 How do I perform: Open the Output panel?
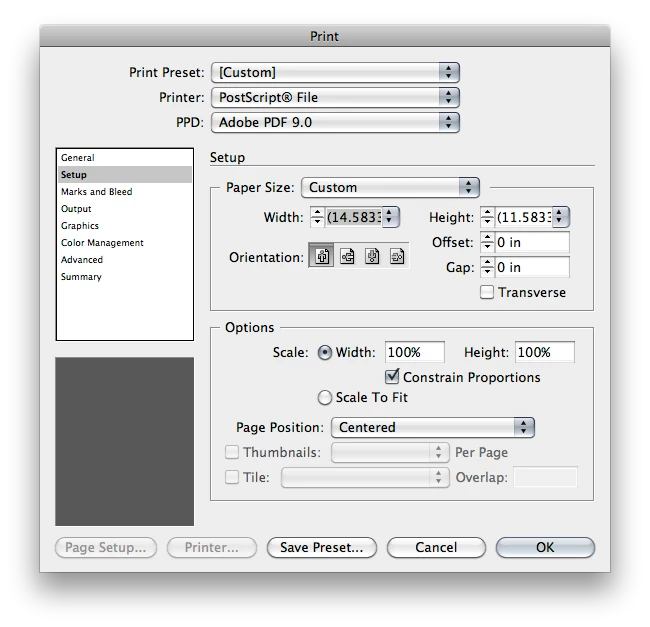(x=124, y=208)
